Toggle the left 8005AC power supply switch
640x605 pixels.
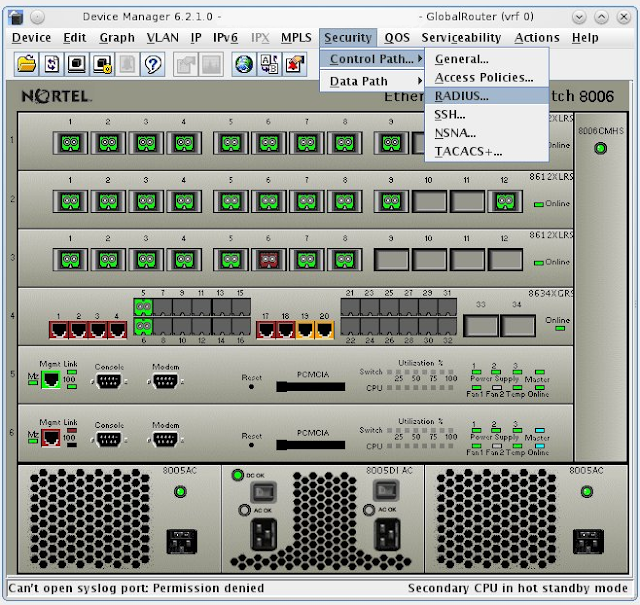182,541
